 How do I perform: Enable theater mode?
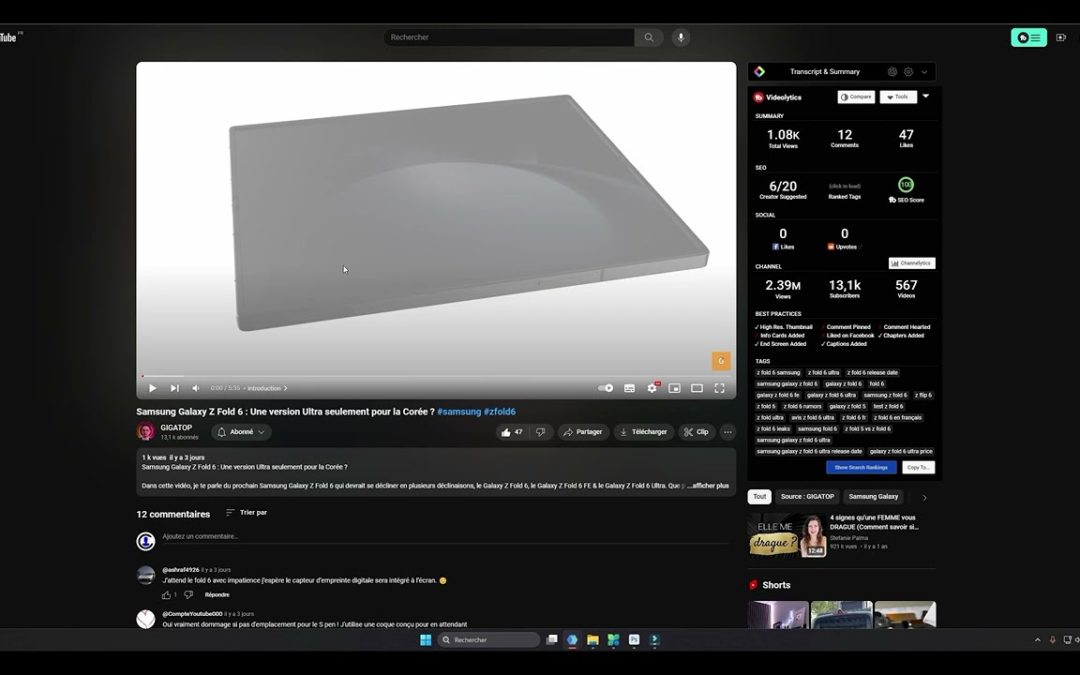click(697, 388)
